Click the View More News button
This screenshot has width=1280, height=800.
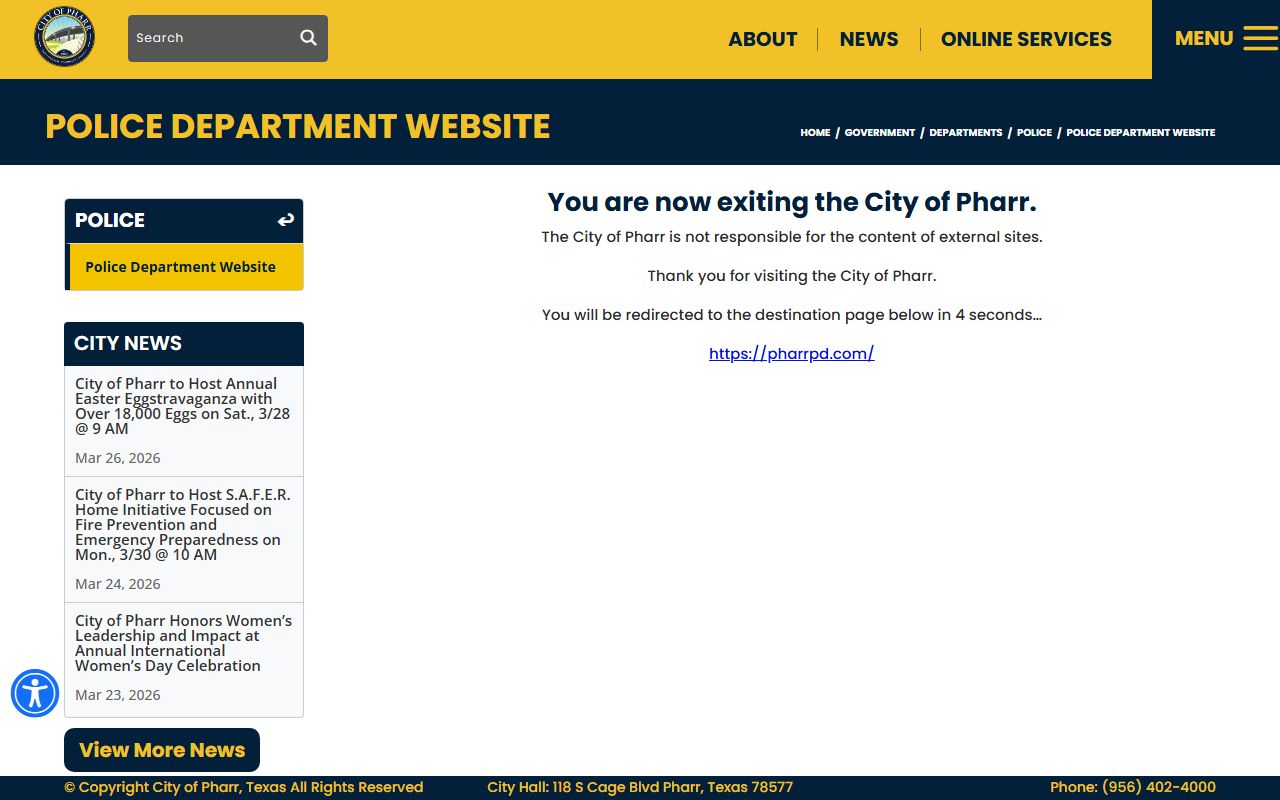coord(162,750)
